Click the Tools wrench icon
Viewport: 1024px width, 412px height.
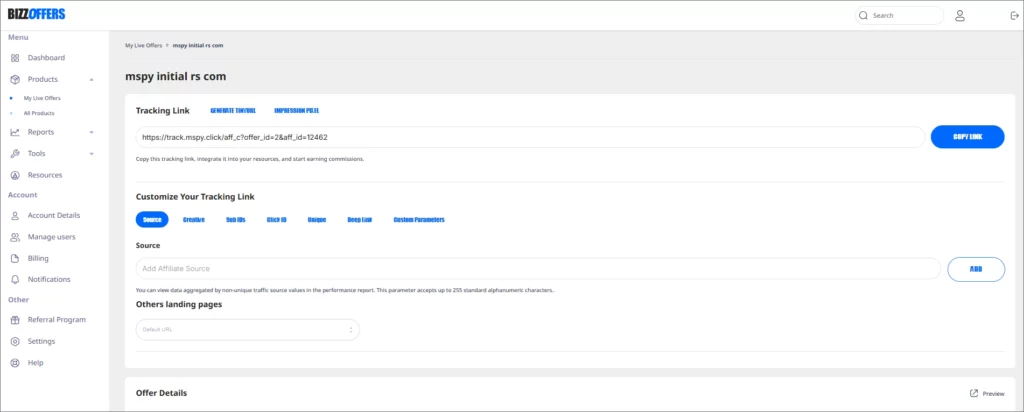coord(15,154)
